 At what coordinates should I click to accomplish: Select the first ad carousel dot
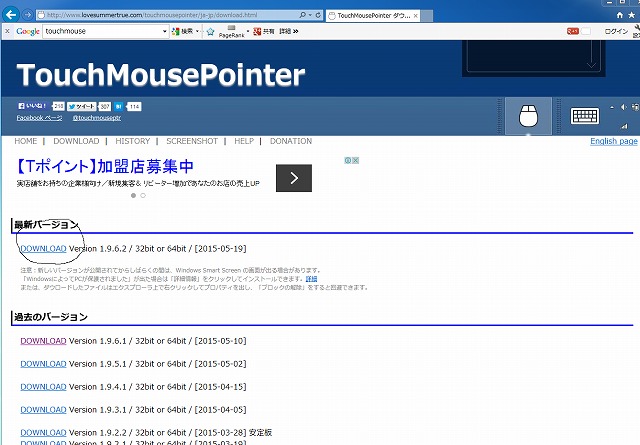(x=133, y=196)
